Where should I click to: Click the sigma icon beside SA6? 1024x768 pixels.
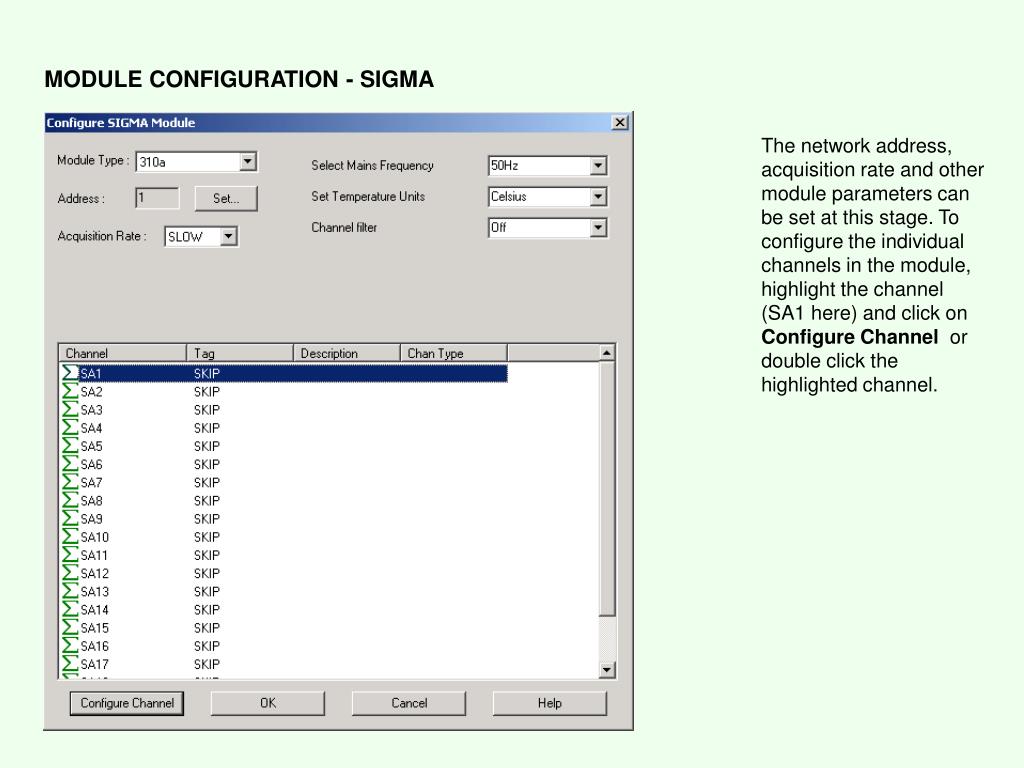tap(70, 464)
